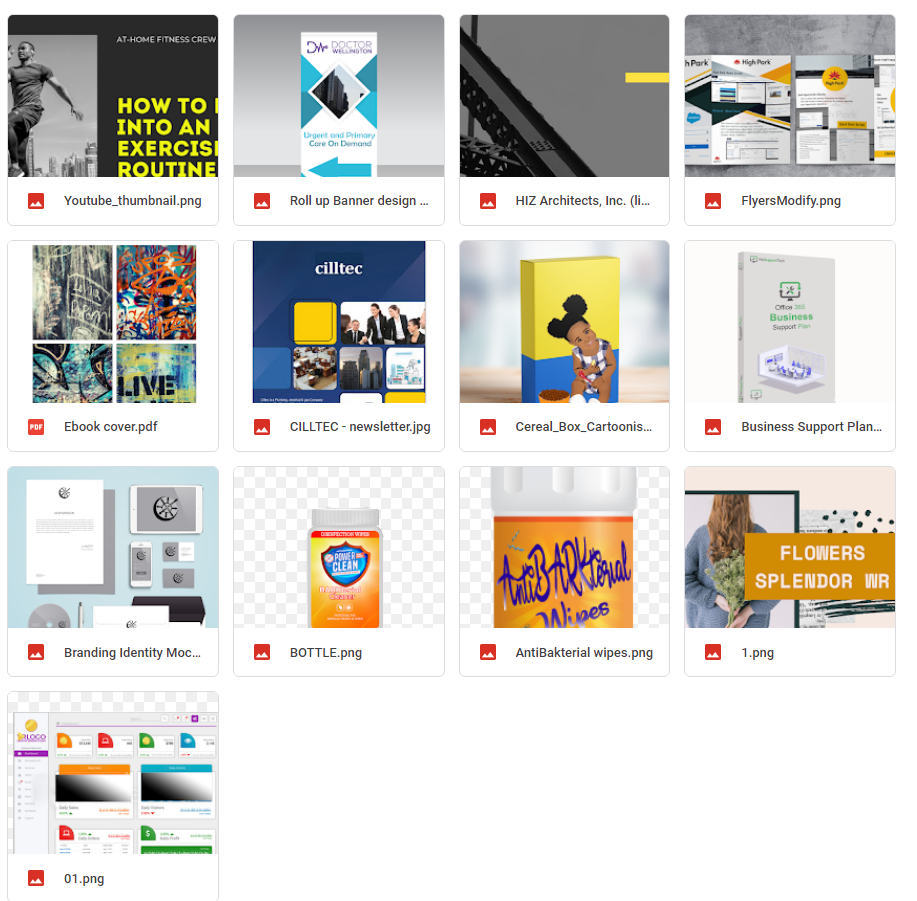The height and width of the screenshot is (901, 917).
Task: Click the image icon beside Youtube_thumbnail.png
Action: pyautogui.click(x=36, y=201)
